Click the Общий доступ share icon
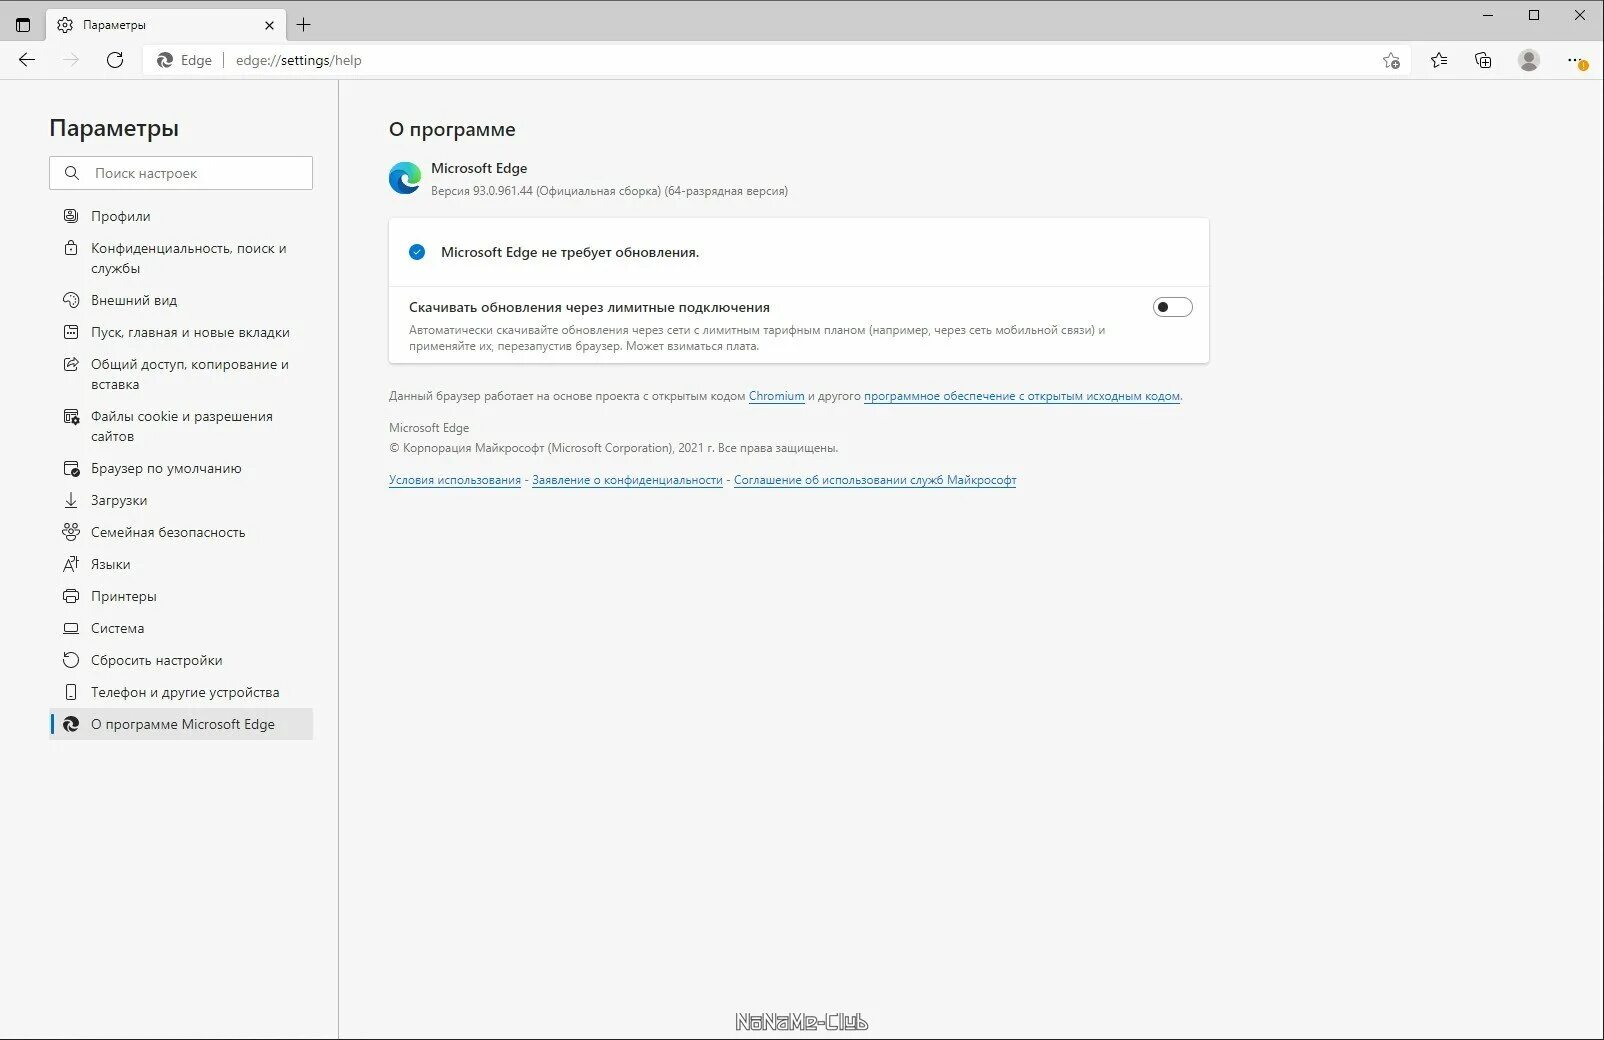Screen dimensions: 1604x1040 tap(71, 364)
